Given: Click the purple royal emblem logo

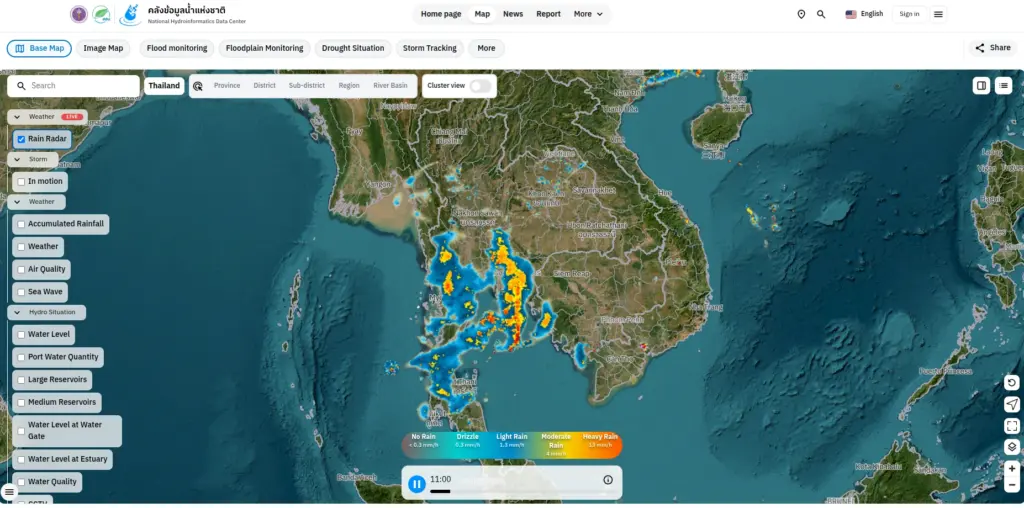Looking at the screenshot, I should [79, 14].
